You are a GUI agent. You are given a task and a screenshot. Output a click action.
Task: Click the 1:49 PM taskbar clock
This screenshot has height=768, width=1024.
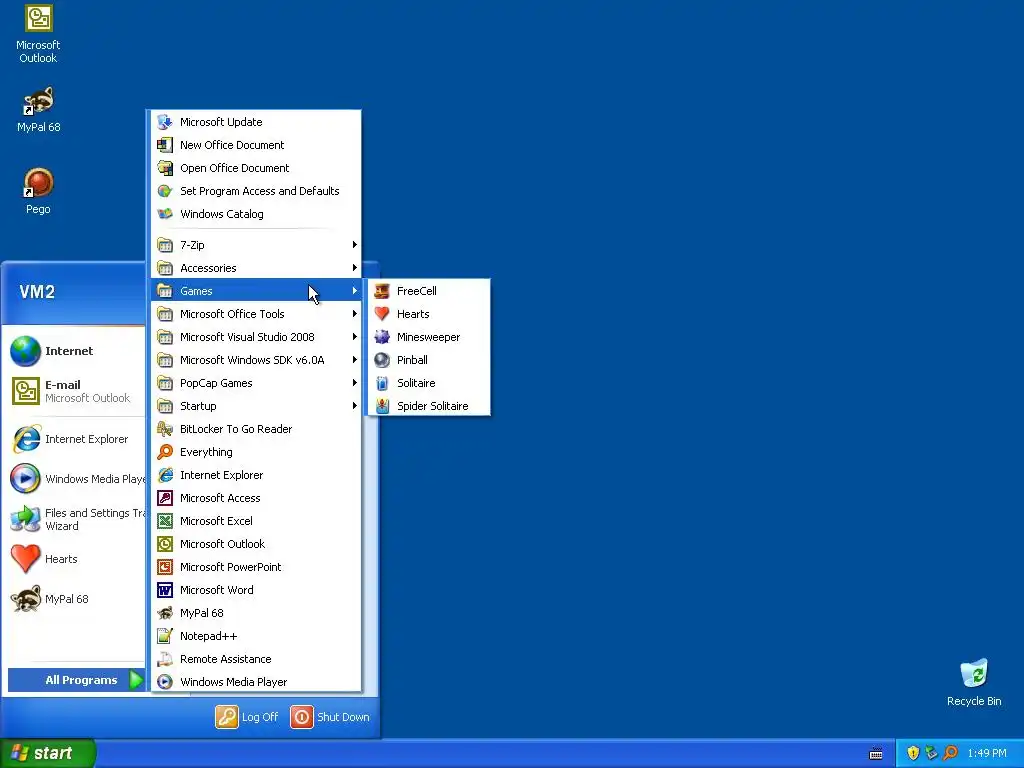pyautogui.click(x=987, y=753)
